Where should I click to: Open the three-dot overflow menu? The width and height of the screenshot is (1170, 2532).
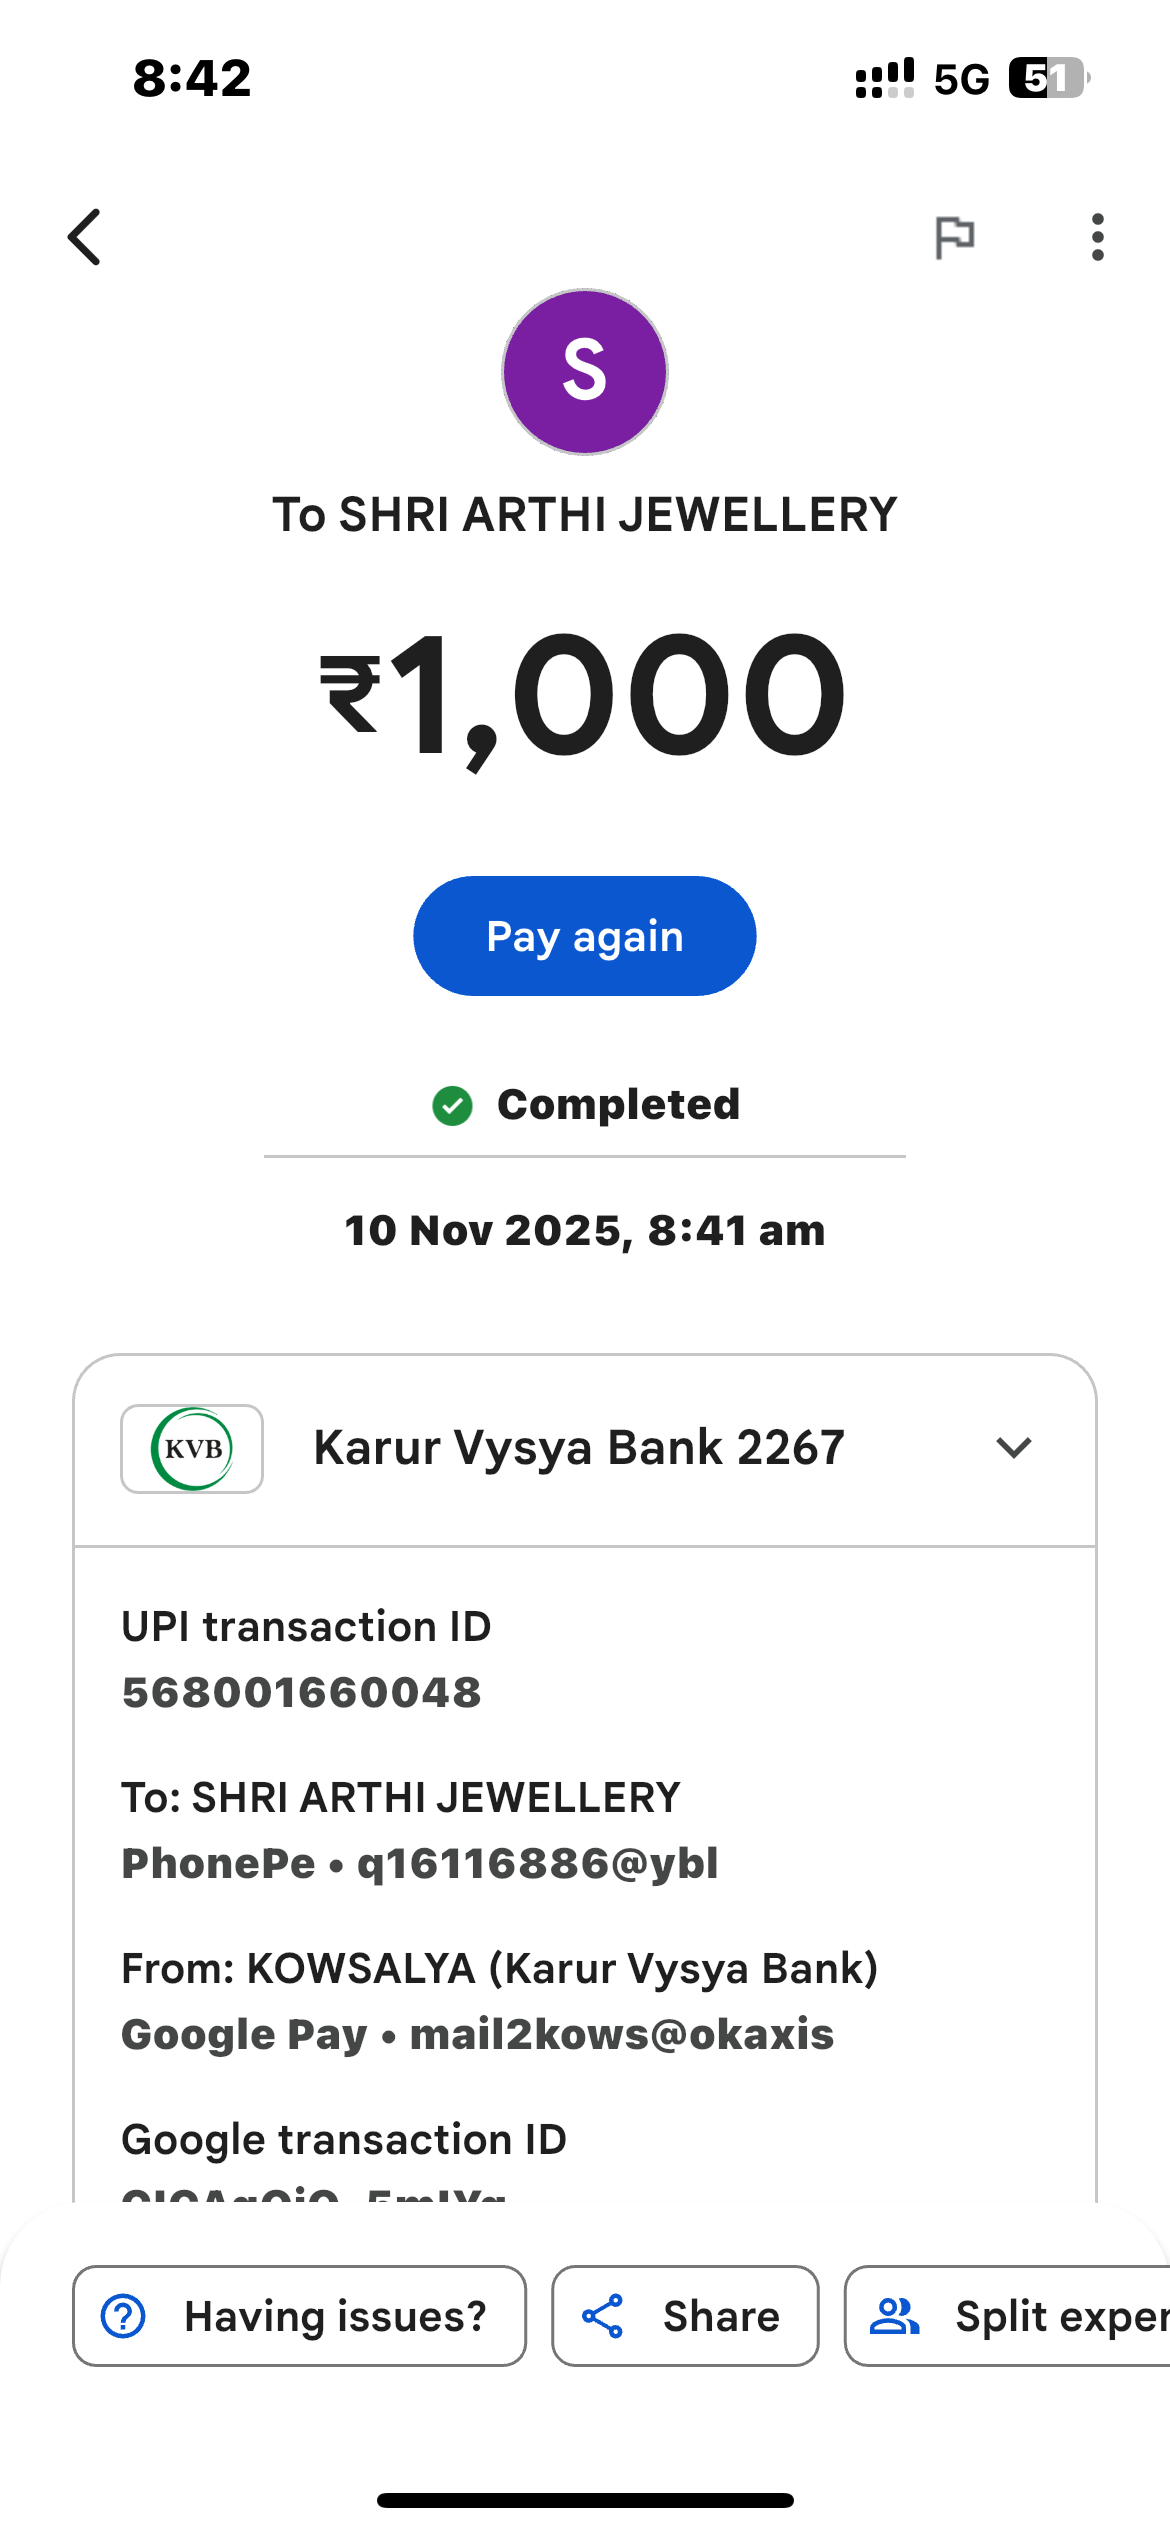click(1097, 237)
